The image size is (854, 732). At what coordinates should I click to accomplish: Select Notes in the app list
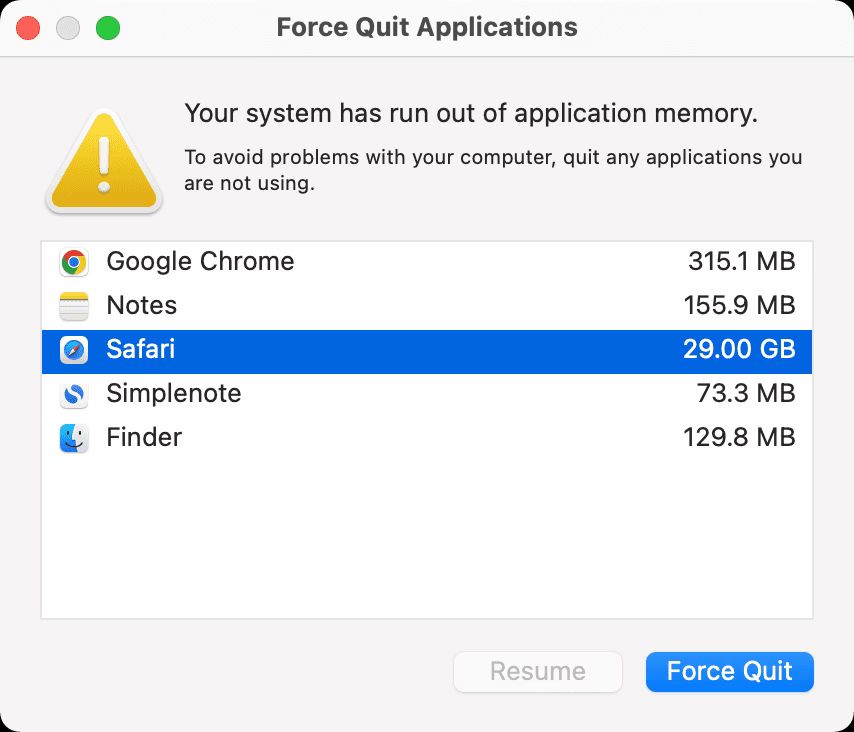(x=141, y=306)
